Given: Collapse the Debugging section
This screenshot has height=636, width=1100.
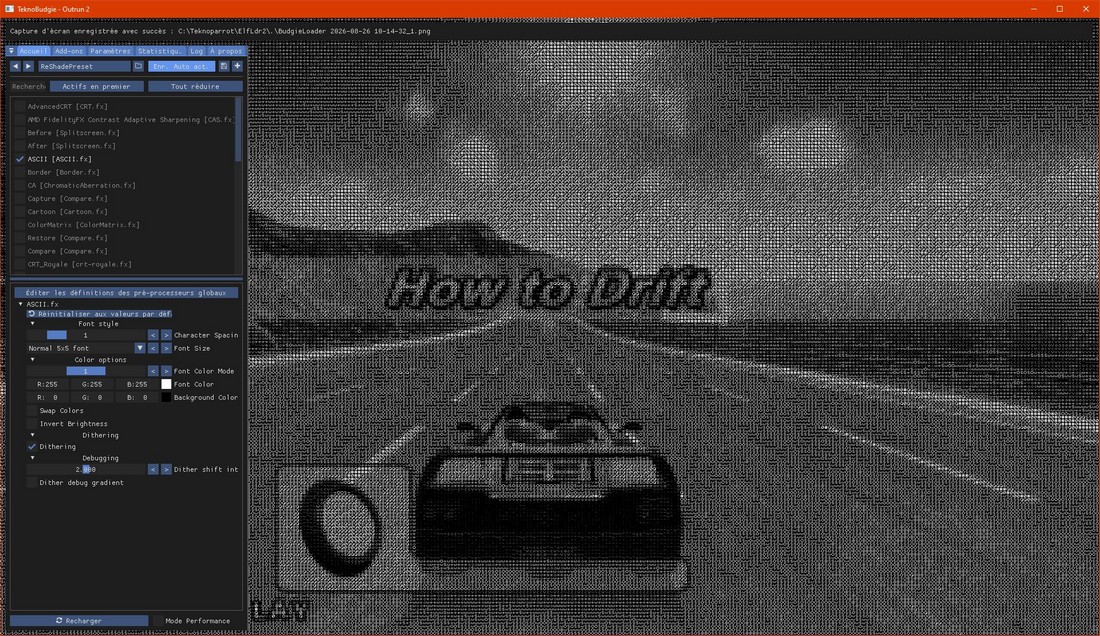Looking at the screenshot, I should pyautogui.click(x=32, y=458).
